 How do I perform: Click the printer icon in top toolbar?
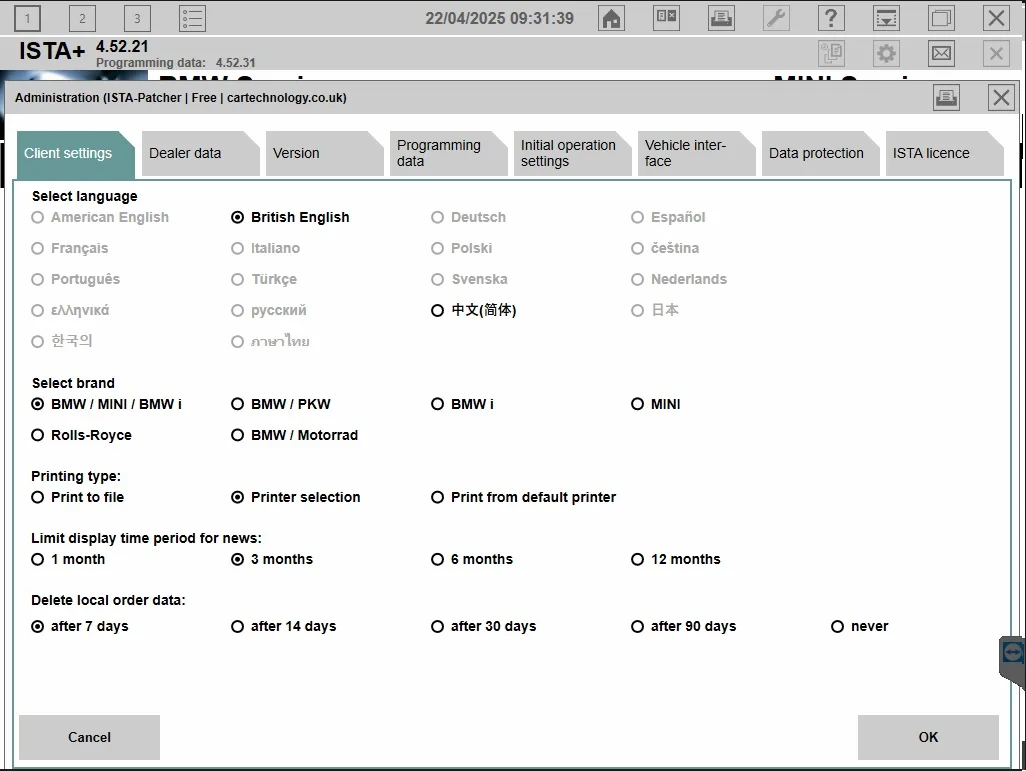[720, 18]
